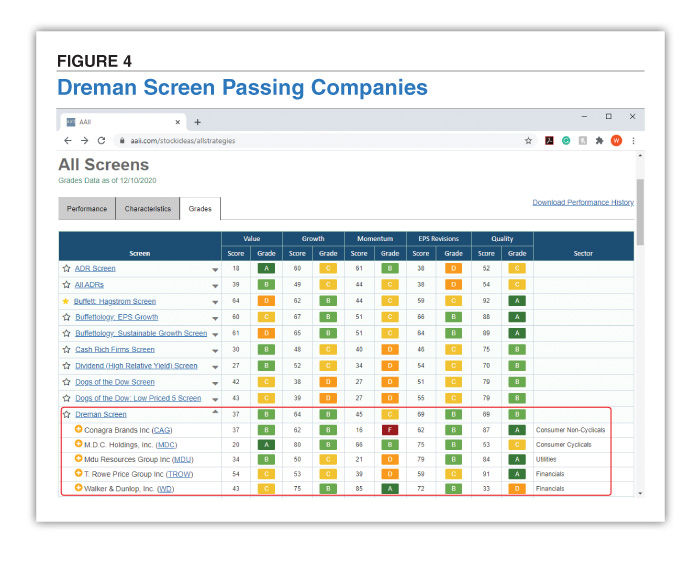
Task: Expand Walker & Dunlop plus icon
Action: [x=78, y=488]
